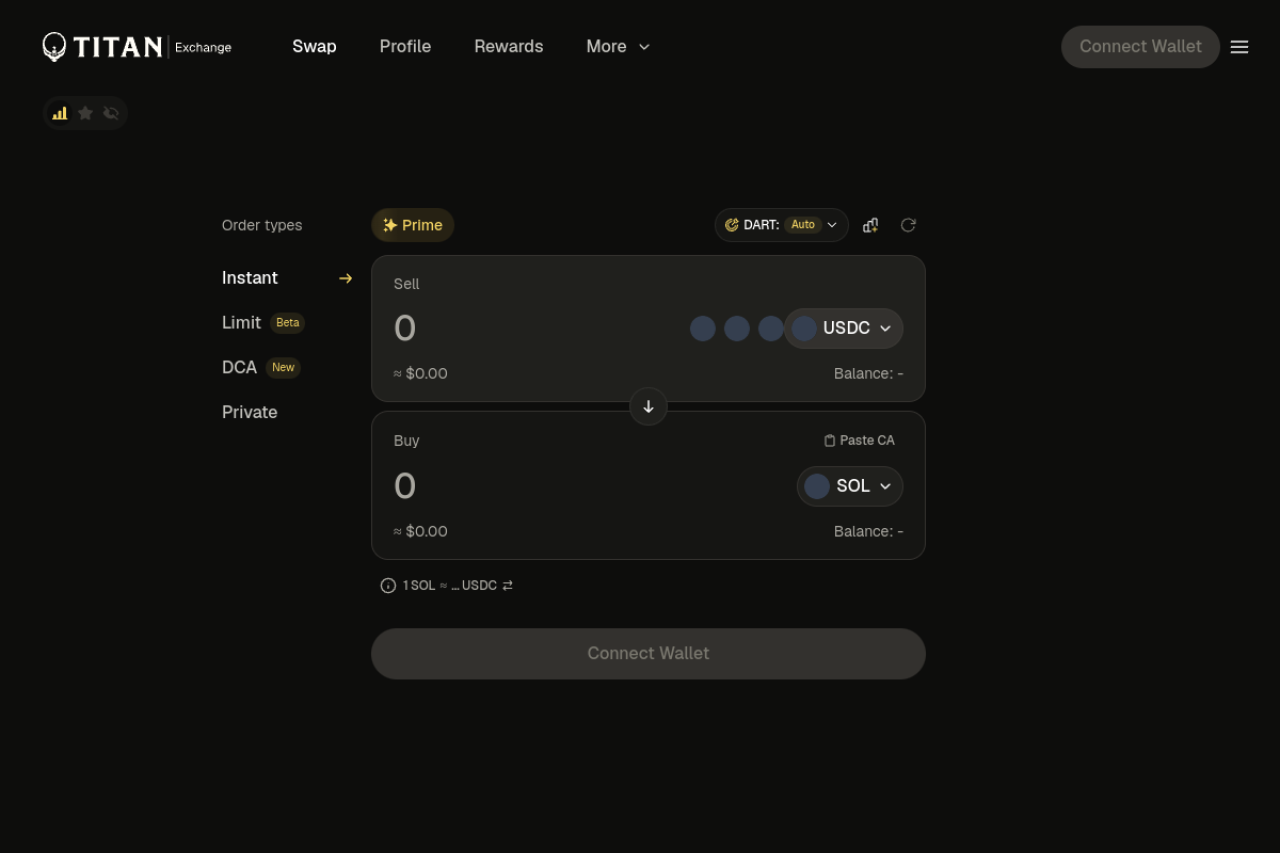Click the Buy amount input field
Screen dimensions: 1280x853
pyautogui.click(x=590, y=486)
